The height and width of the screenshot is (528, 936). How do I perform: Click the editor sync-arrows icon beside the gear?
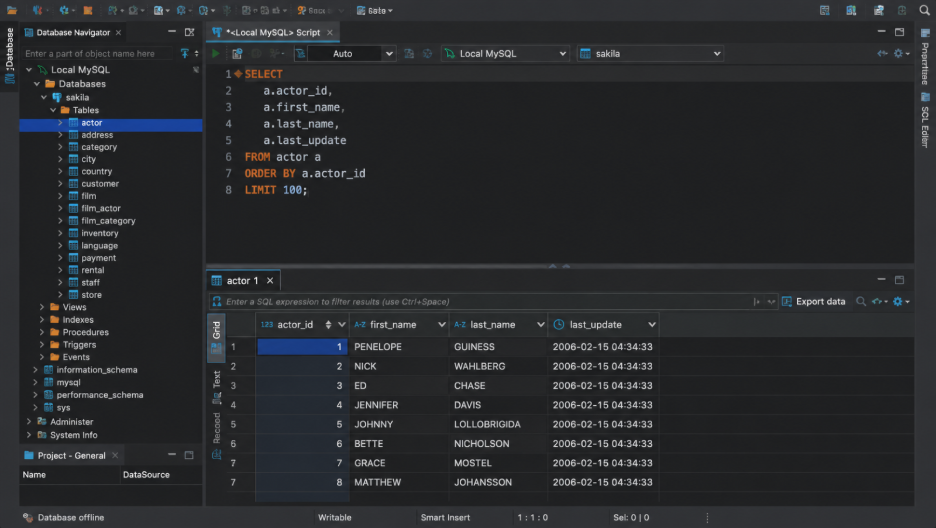point(882,54)
